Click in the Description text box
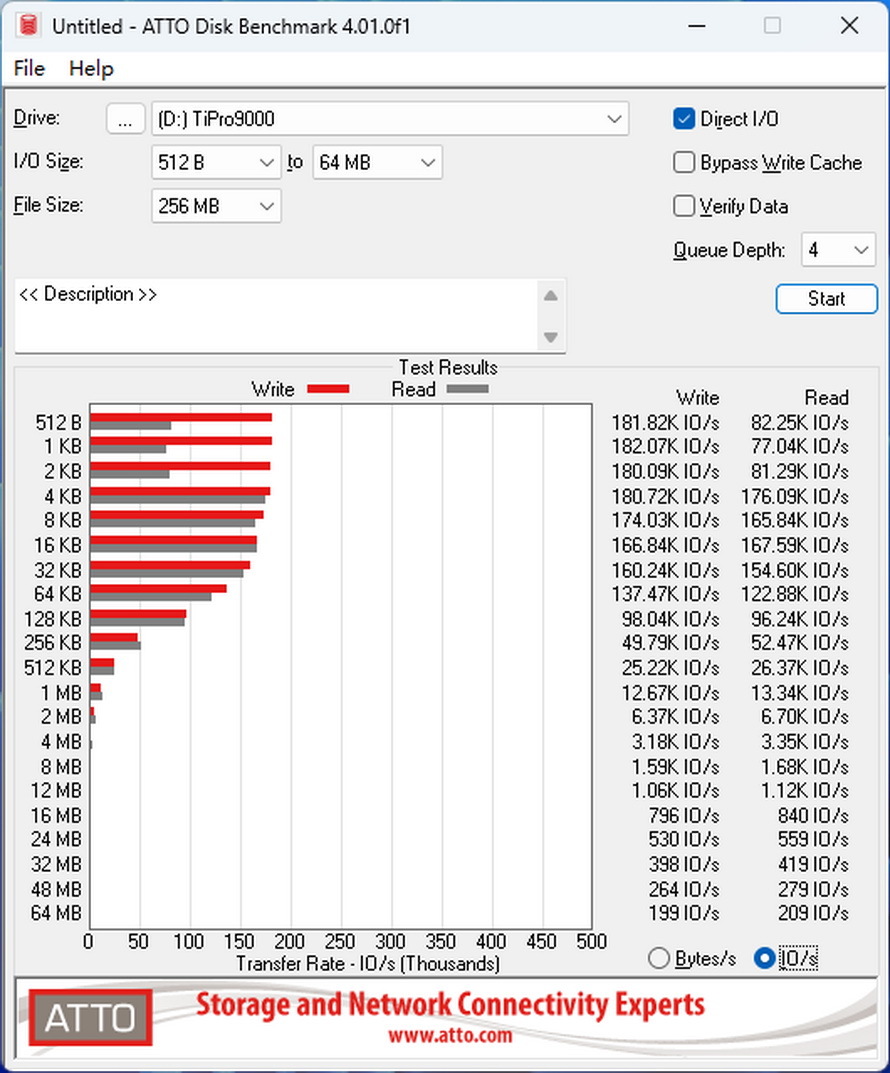The width and height of the screenshot is (890, 1073). click(277, 315)
